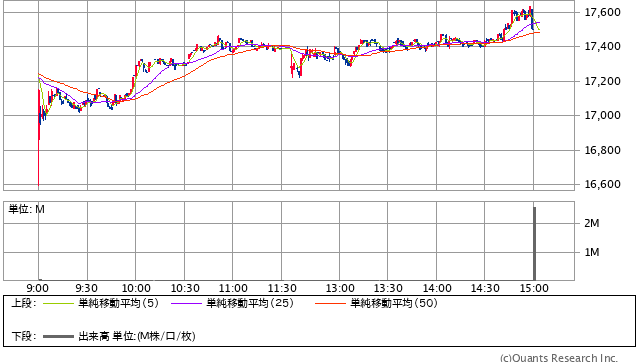Click the 単位: M label in volume panel
638x362 pixels.
(x=26, y=209)
